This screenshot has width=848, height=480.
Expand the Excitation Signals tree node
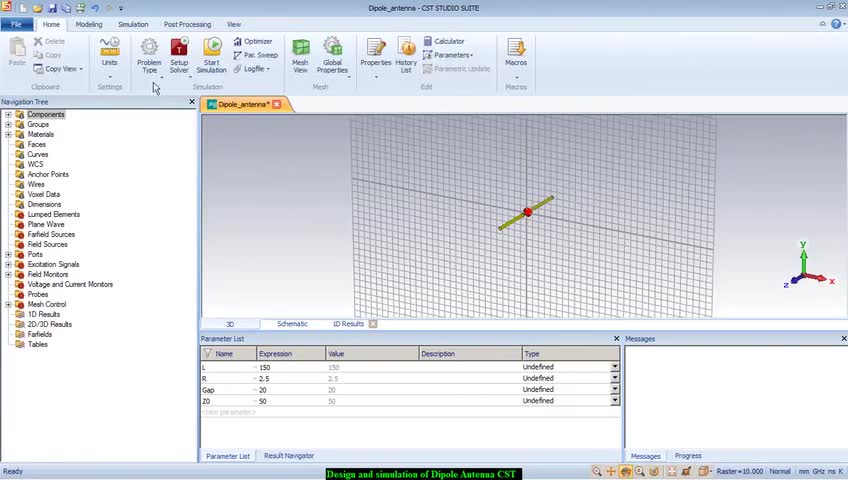8,264
